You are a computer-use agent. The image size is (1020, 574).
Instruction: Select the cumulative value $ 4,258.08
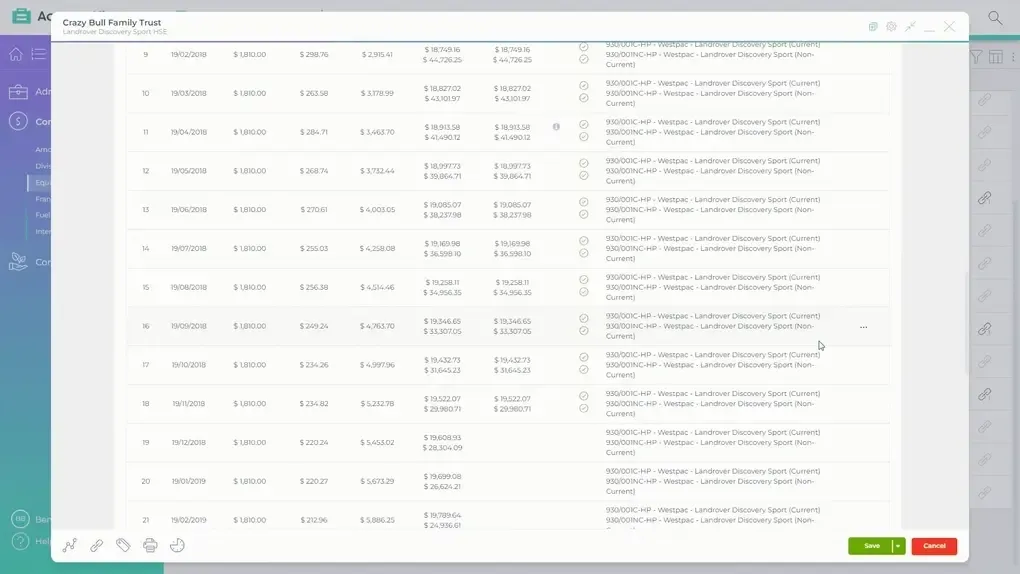[377, 248]
